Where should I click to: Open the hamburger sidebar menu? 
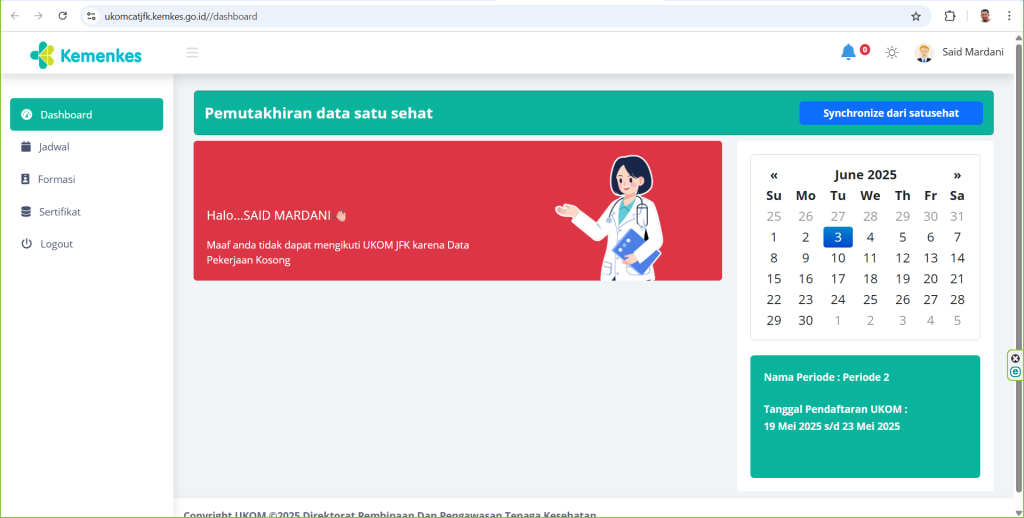pos(192,53)
